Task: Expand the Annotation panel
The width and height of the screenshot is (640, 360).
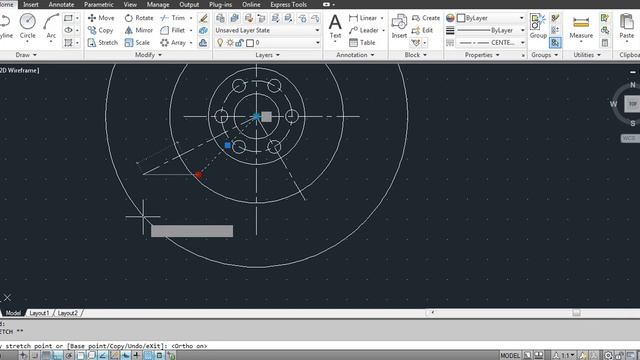Action: [x=355, y=55]
